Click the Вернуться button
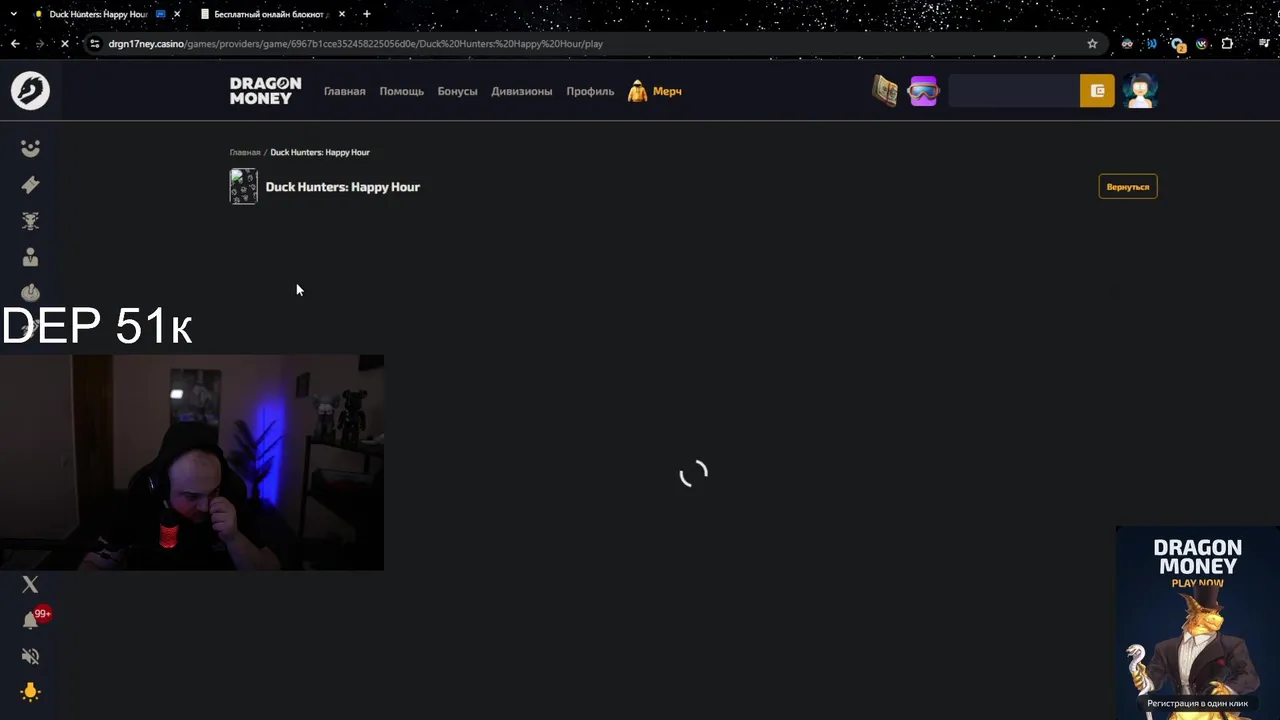This screenshot has width=1280, height=720. (1127, 187)
